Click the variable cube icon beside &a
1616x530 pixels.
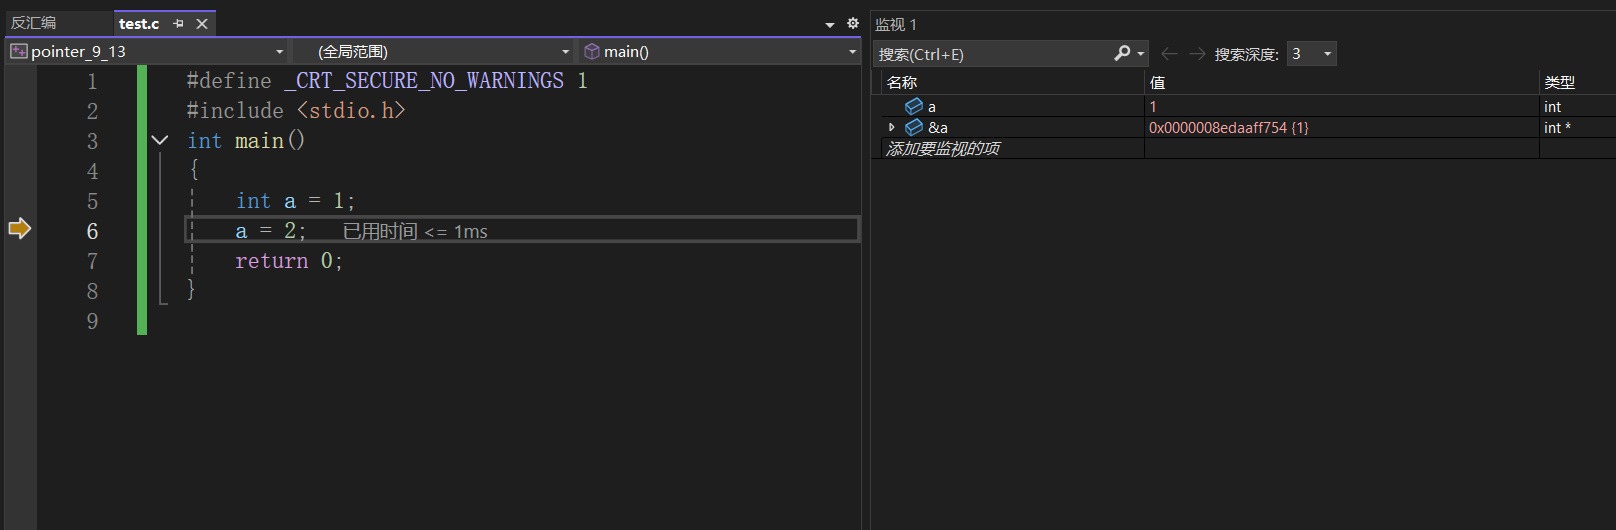914,127
